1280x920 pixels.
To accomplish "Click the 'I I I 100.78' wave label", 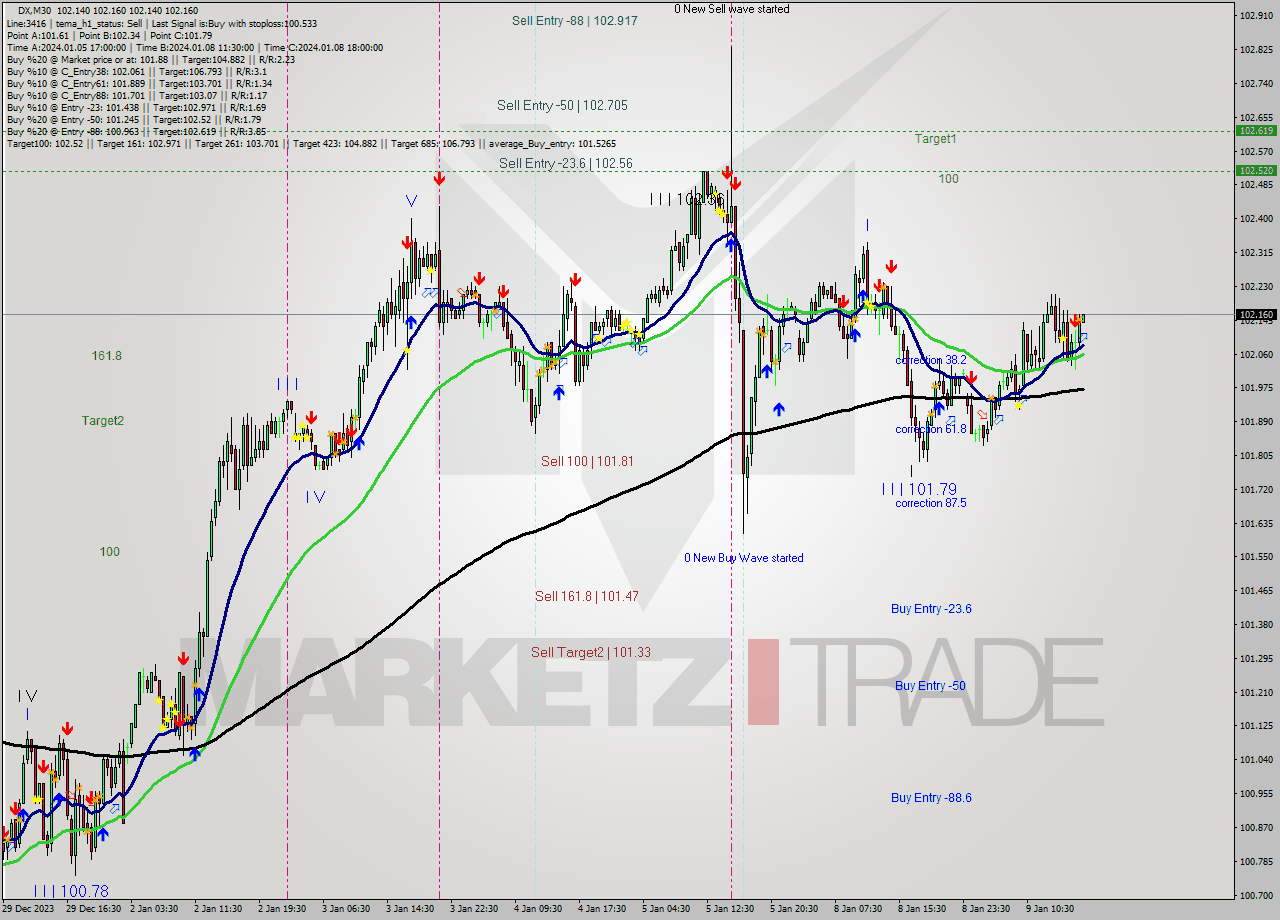I will 70,890.
